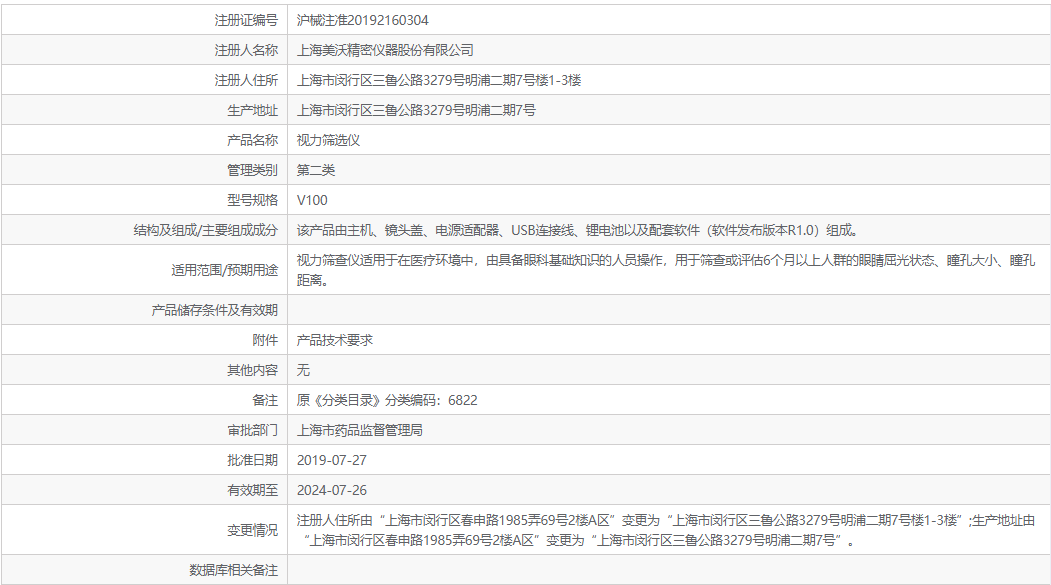Screen dimensions: 1051x585
Task: Click expiry date 2024-07-26
Action: point(332,491)
